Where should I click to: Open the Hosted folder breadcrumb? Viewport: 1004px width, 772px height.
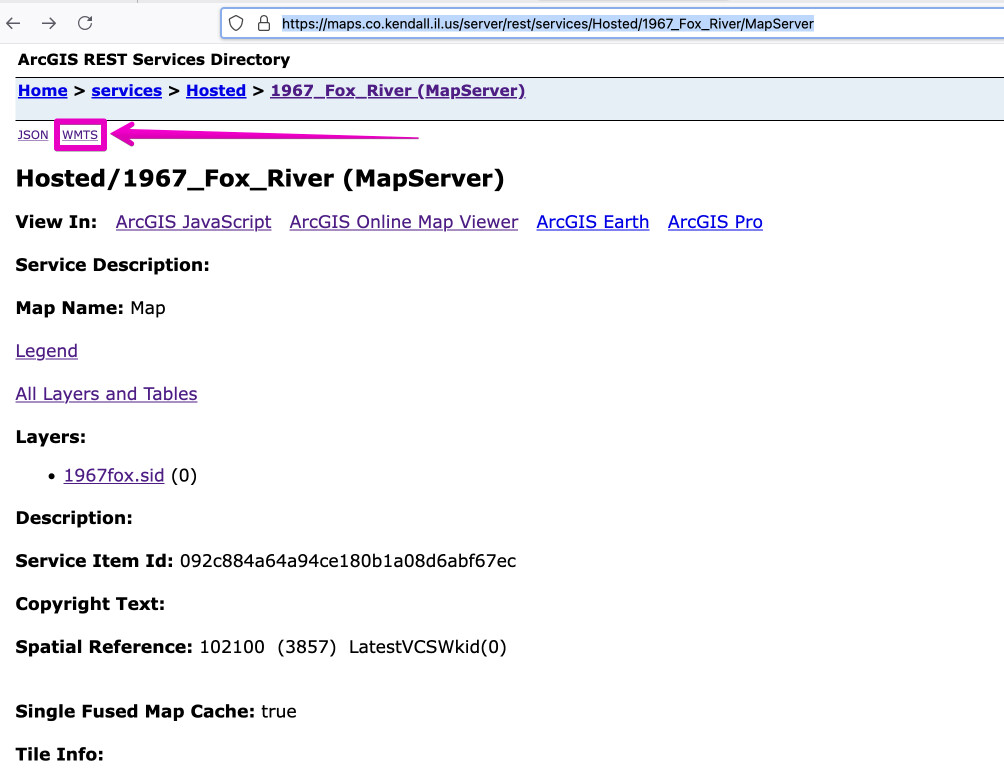tap(215, 91)
